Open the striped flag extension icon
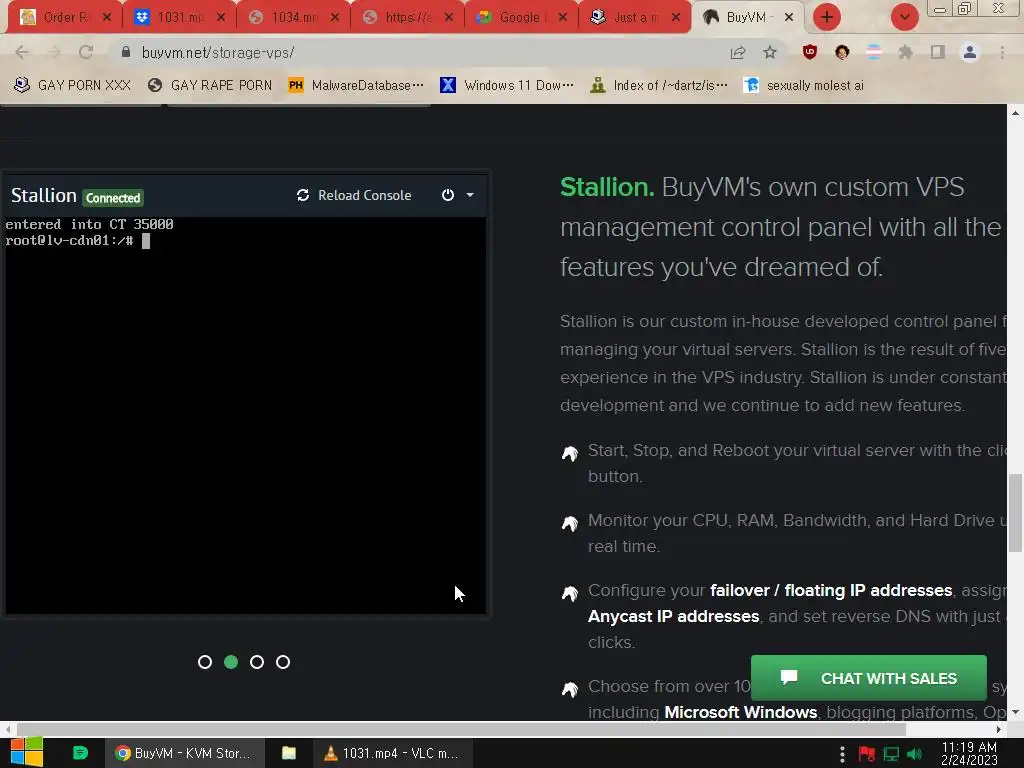 874,52
